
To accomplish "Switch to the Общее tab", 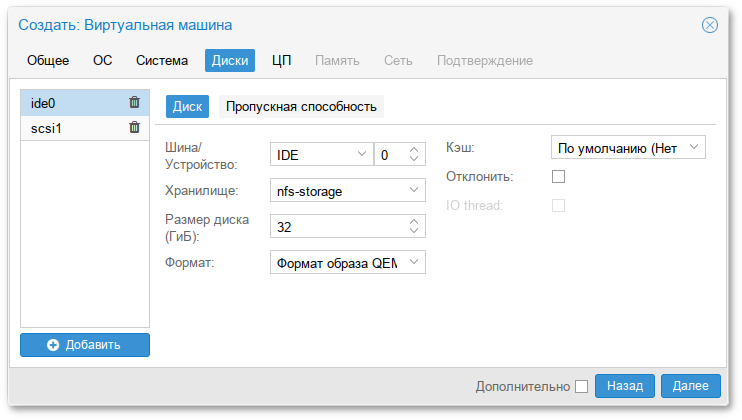I will [x=48, y=61].
